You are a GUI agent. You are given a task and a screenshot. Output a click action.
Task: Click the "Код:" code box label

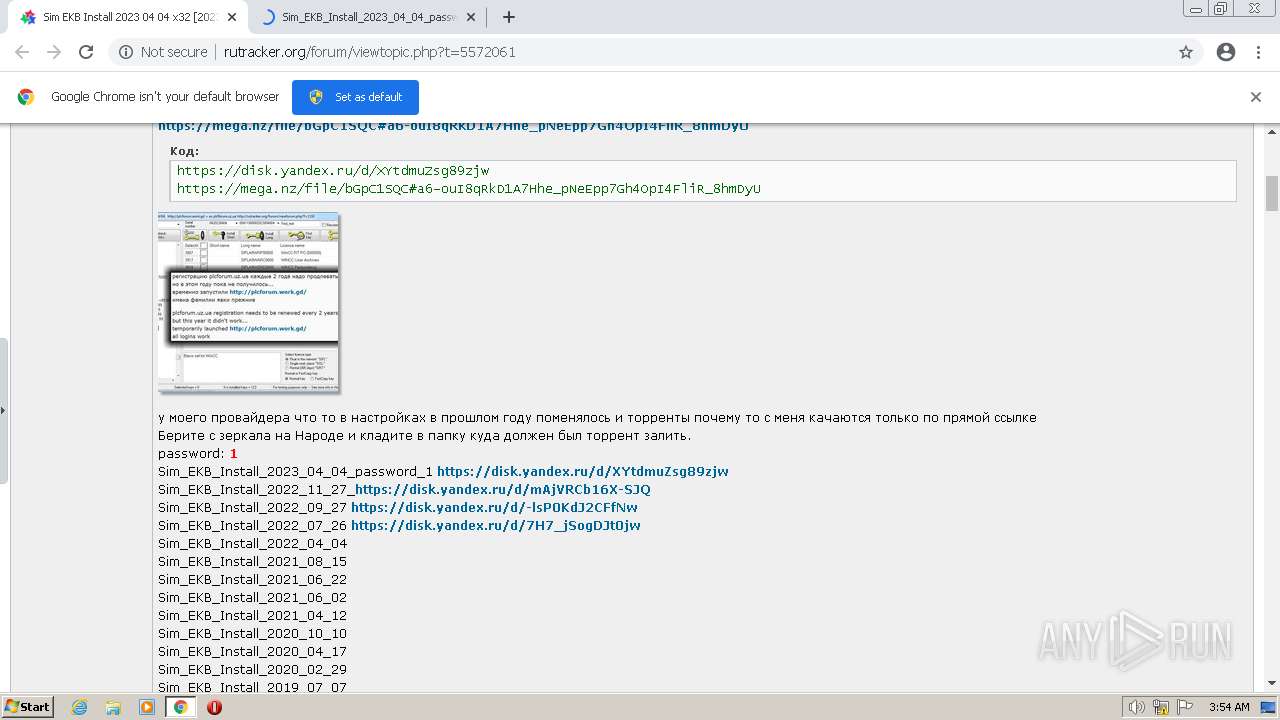tap(184, 151)
